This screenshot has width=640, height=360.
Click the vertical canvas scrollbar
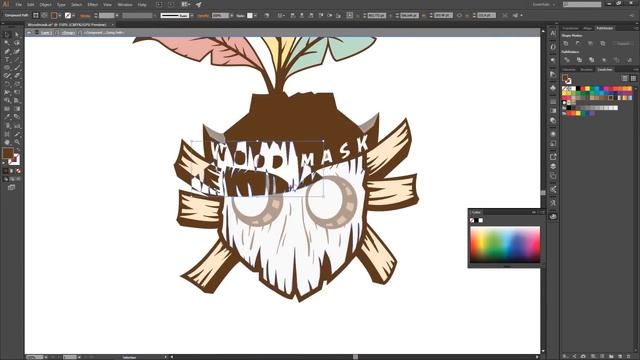tap(543, 192)
